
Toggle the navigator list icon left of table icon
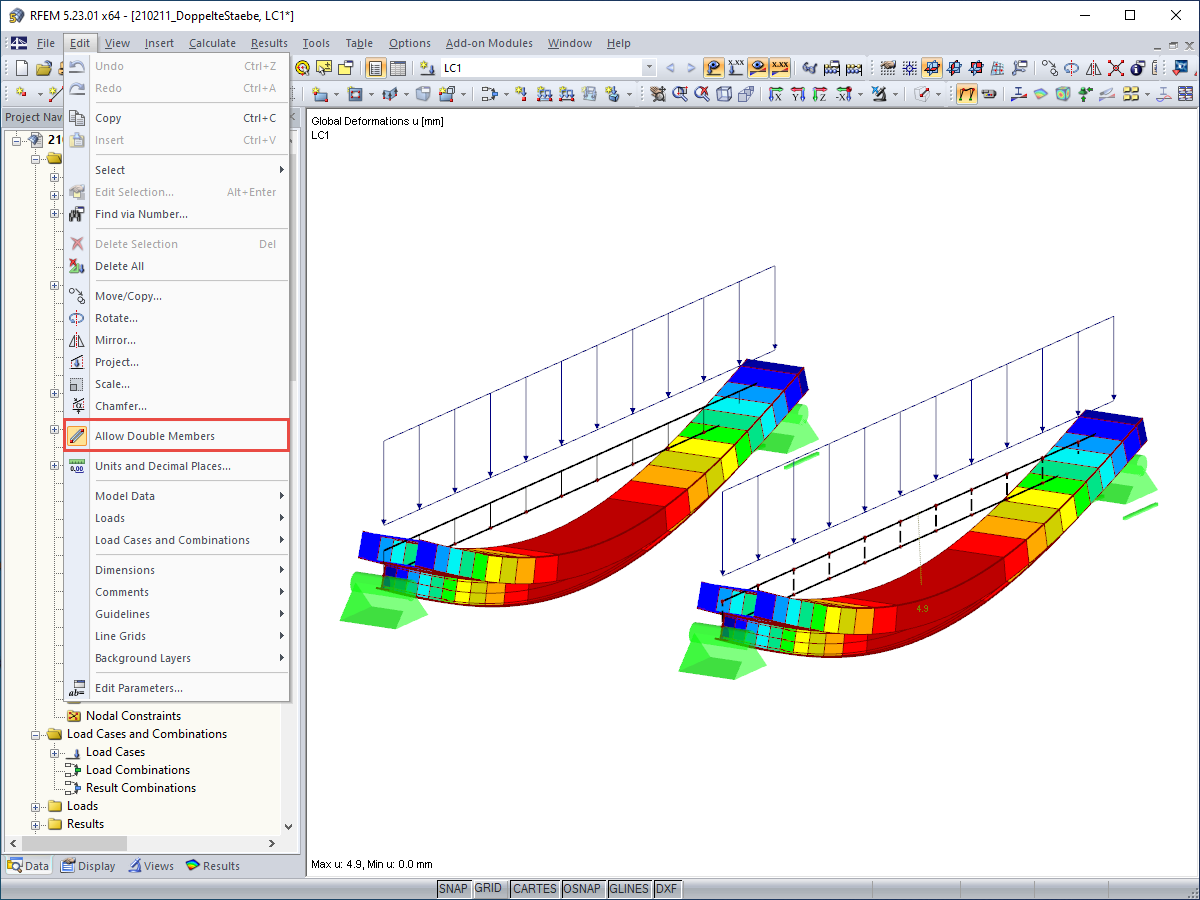click(376, 68)
